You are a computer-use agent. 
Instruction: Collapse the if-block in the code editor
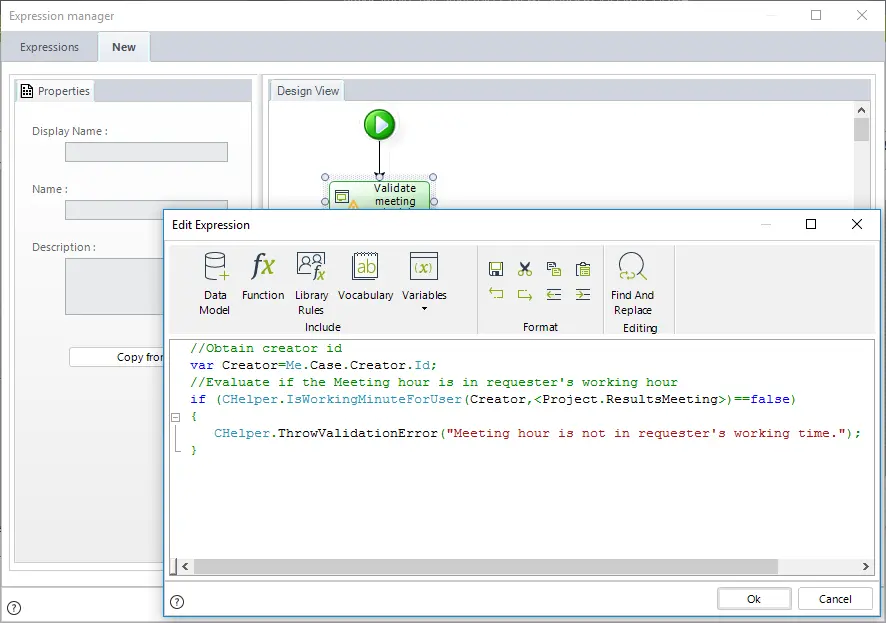[176, 417]
